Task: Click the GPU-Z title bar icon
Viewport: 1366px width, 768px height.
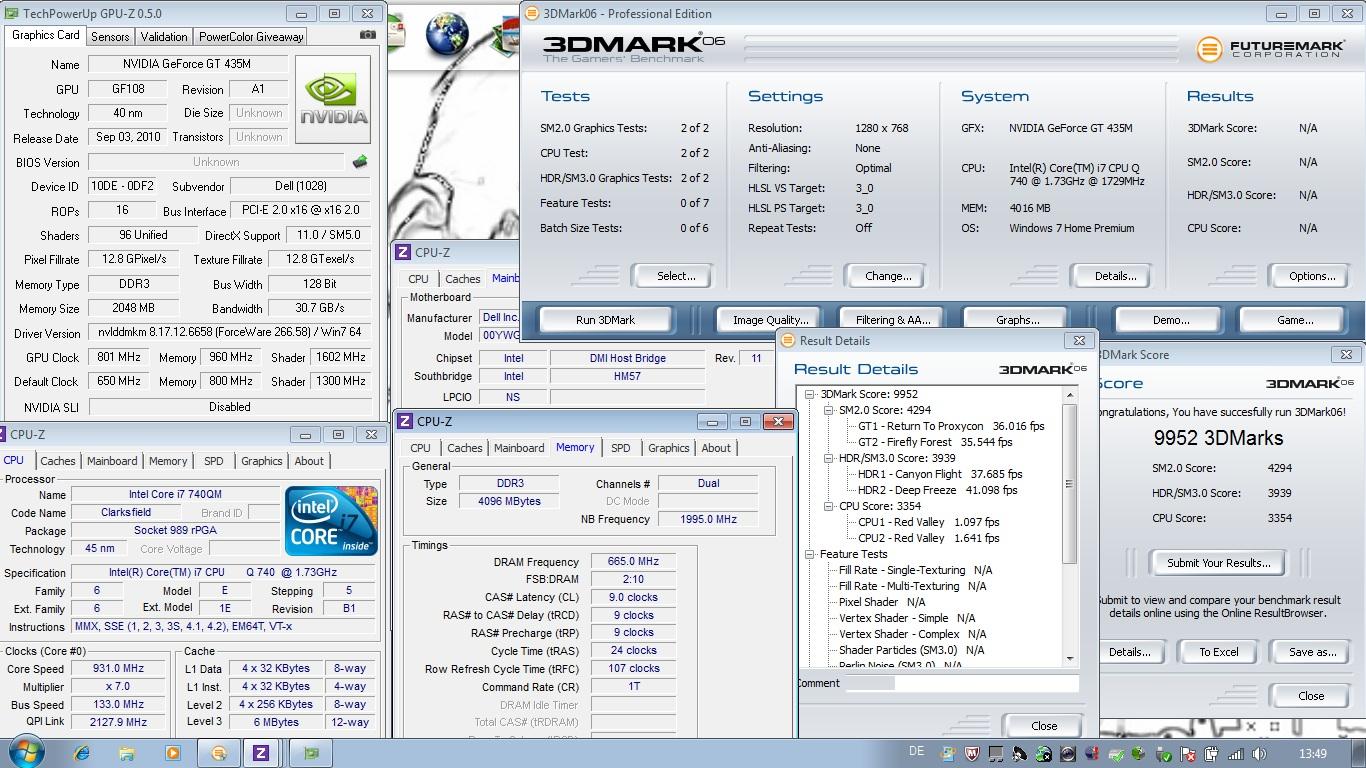Action: 12,13
